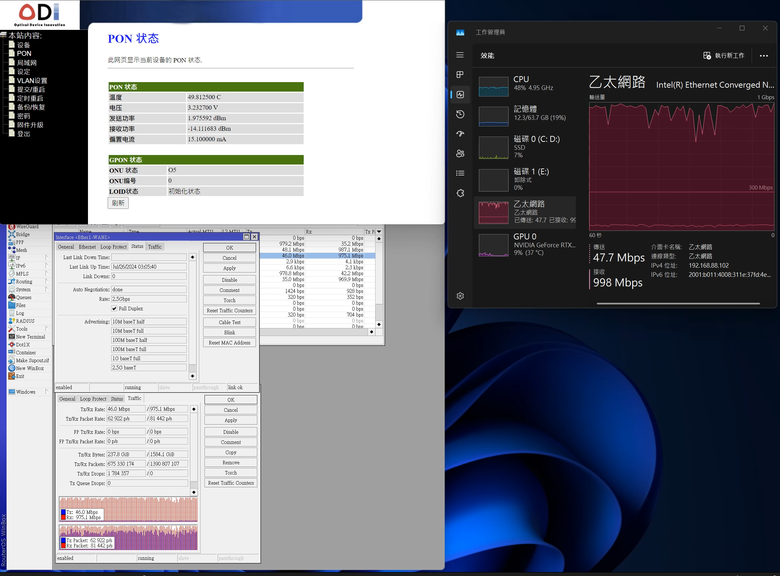Open VLAN设置 in the ODI menu

[32, 81]
